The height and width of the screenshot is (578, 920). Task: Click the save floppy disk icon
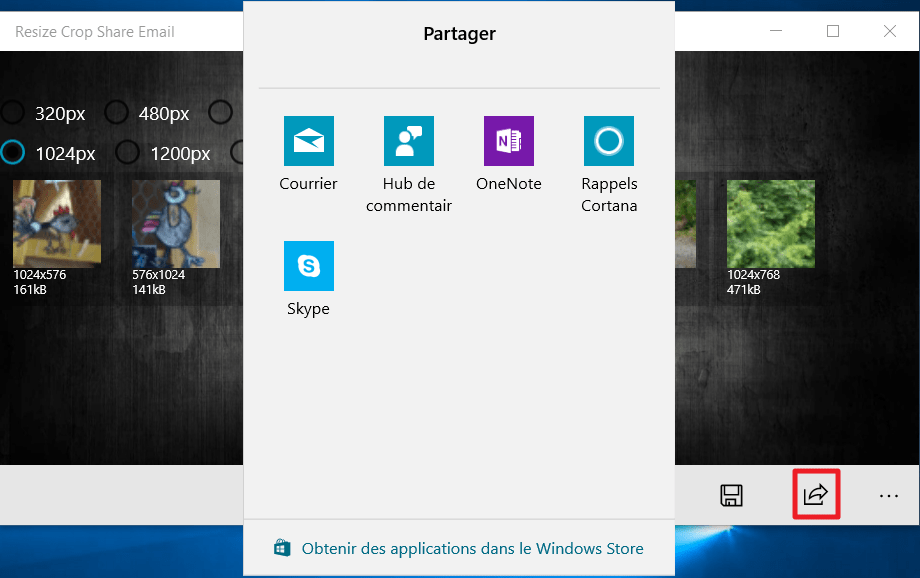click(732, 495)
